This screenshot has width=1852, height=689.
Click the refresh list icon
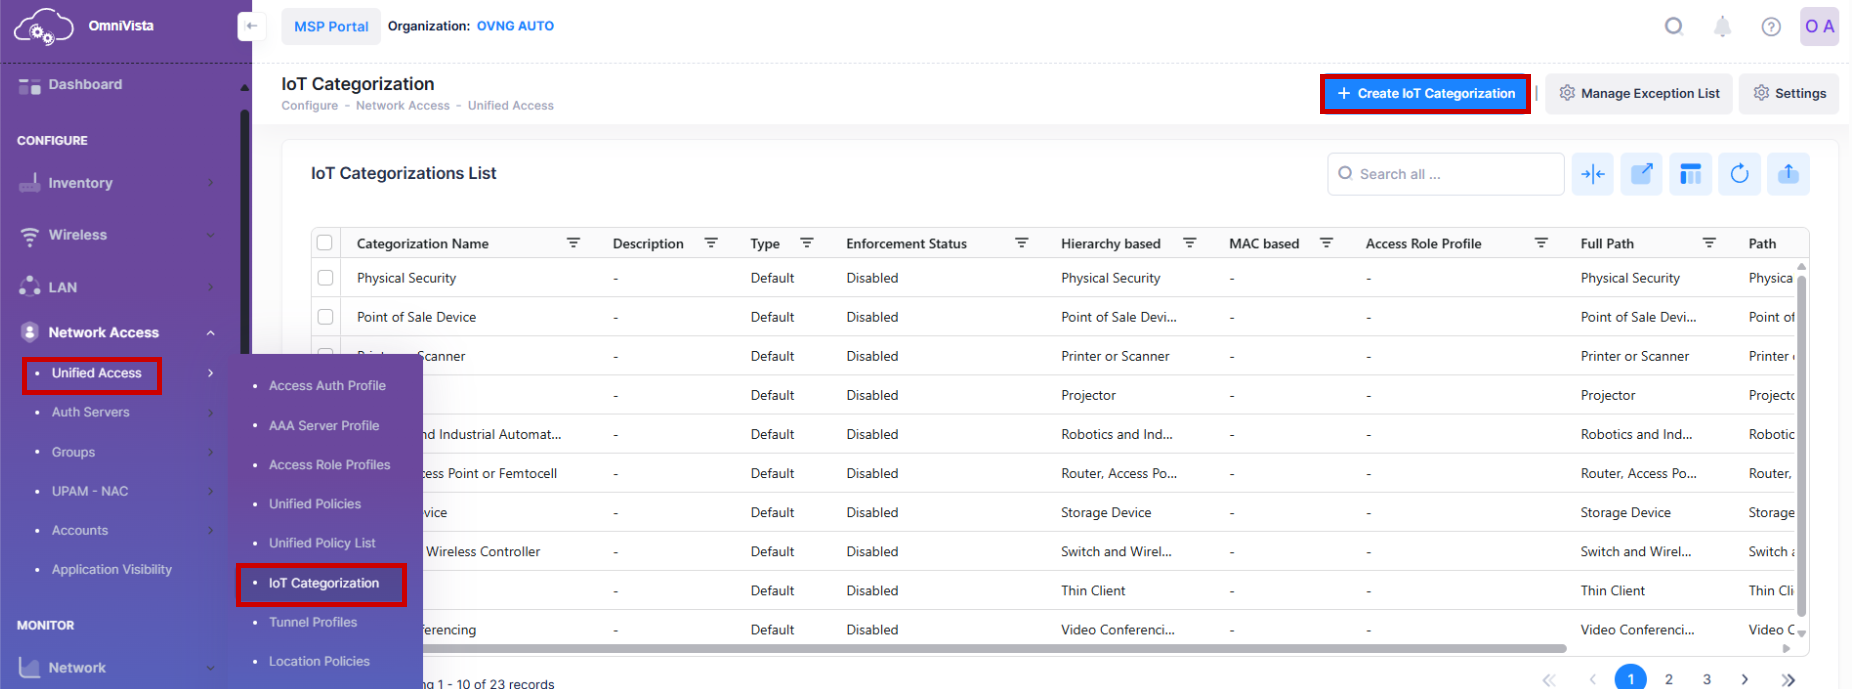coord(1739,174)
